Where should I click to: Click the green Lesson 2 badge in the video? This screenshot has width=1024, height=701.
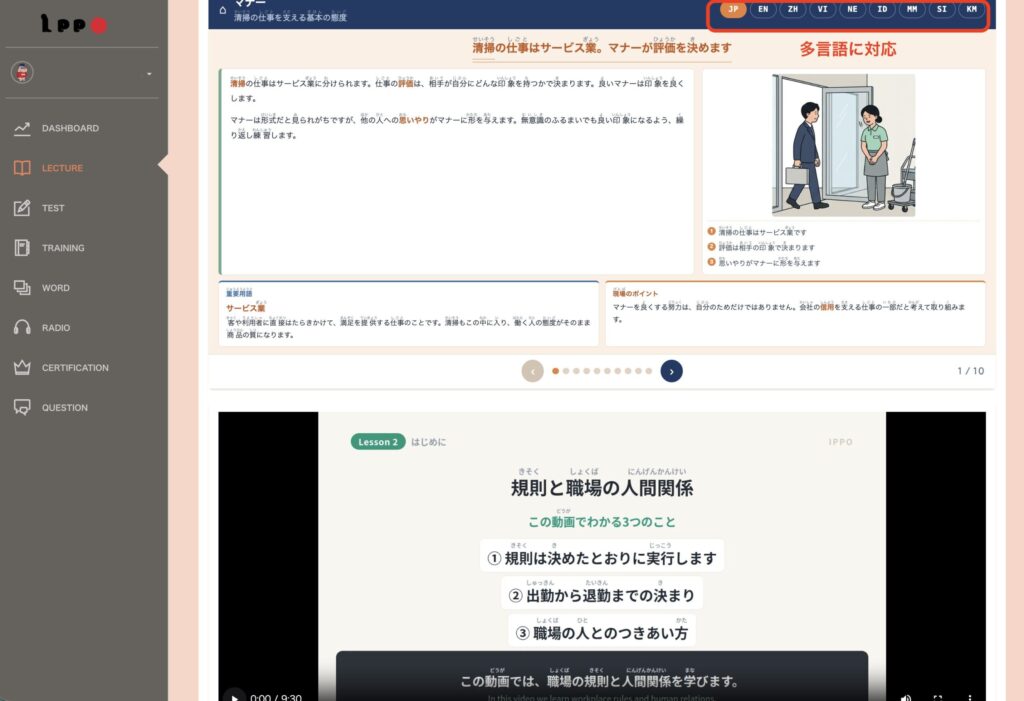click(377, 442)
